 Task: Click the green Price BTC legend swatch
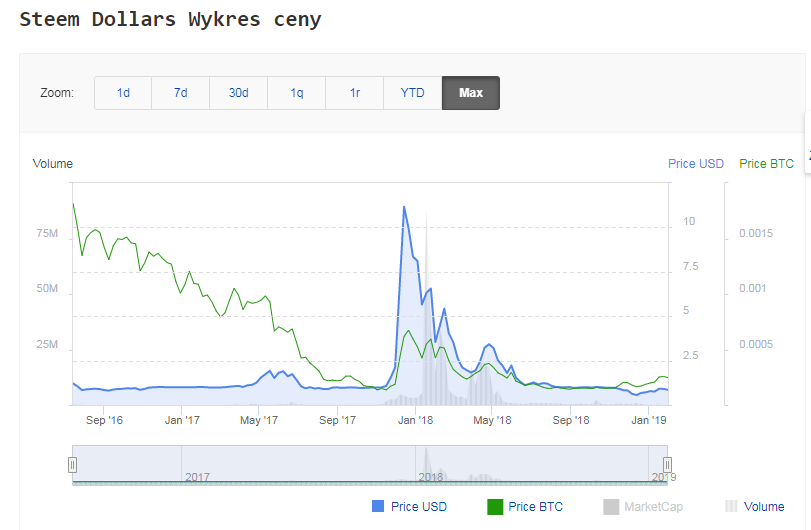click(495, 507)
